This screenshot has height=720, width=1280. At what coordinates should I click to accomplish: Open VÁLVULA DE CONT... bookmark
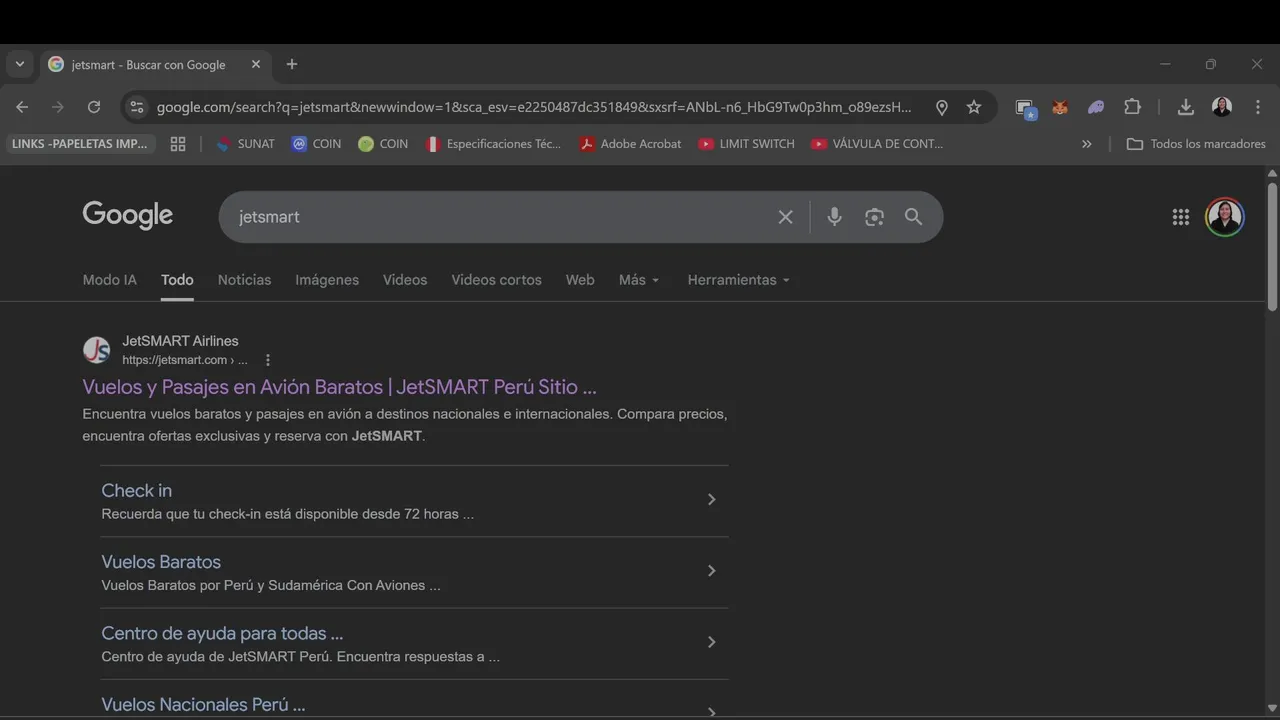point(877,144)
